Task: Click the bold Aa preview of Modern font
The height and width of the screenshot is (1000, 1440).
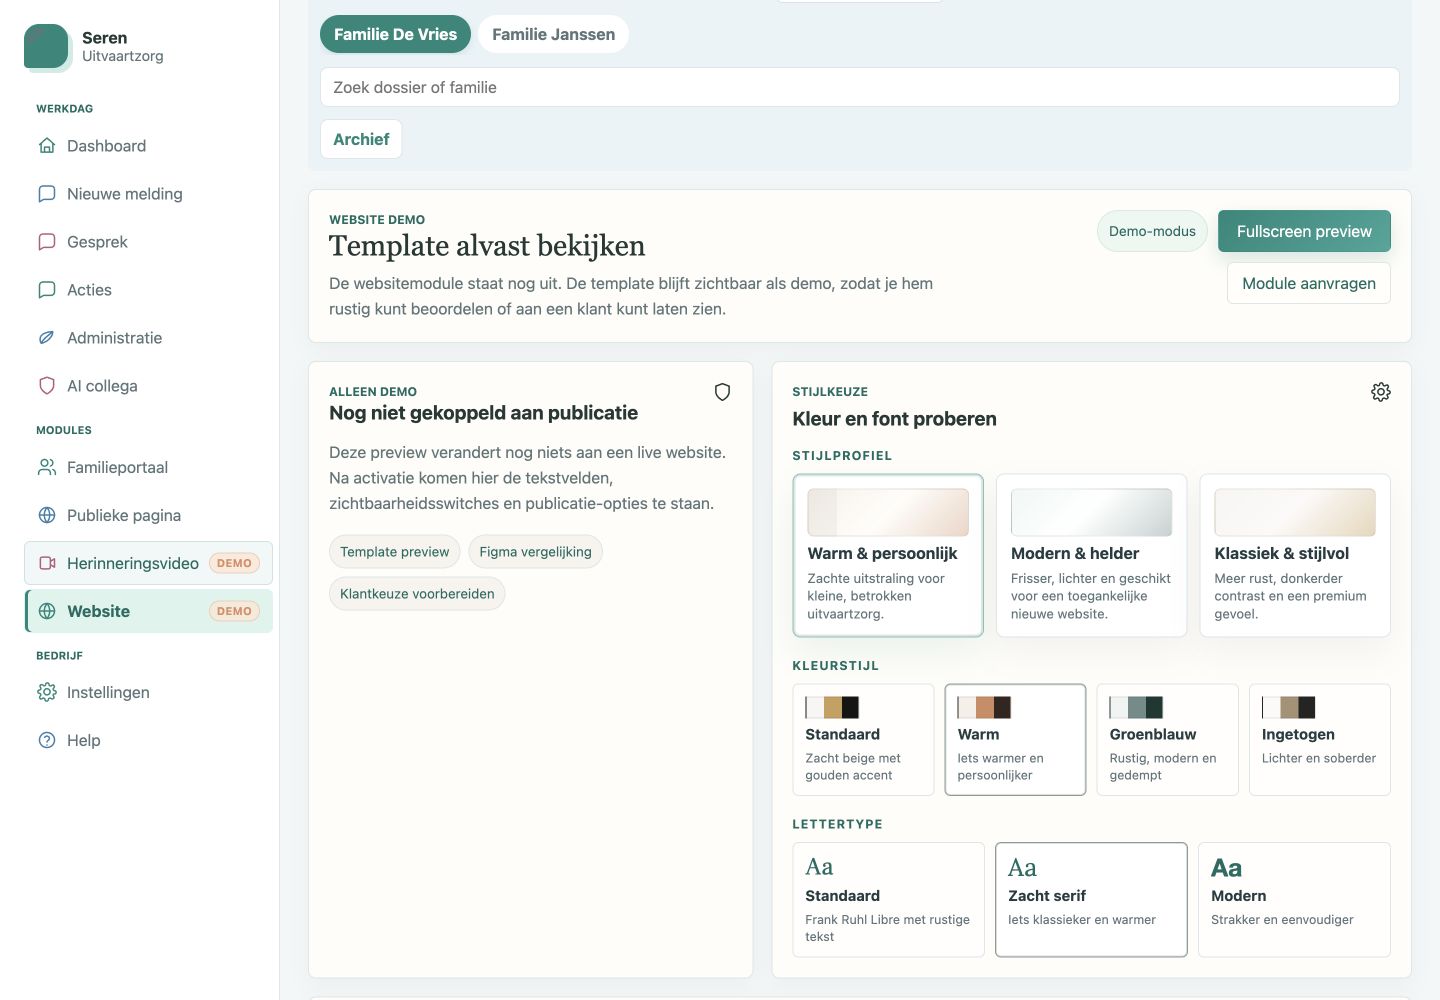Action: (1226, 868)
